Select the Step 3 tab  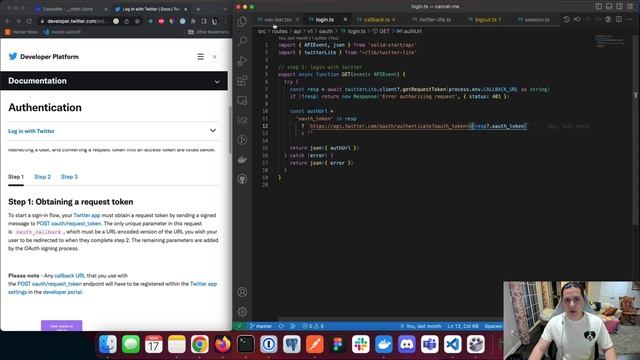pyautogui.click(x=69, y=177)
